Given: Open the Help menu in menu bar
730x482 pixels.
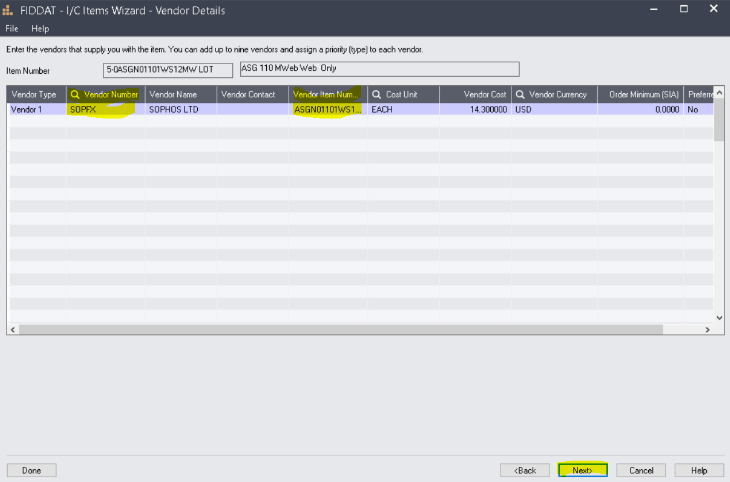Looking at the screenshot, I should (40, 29).
